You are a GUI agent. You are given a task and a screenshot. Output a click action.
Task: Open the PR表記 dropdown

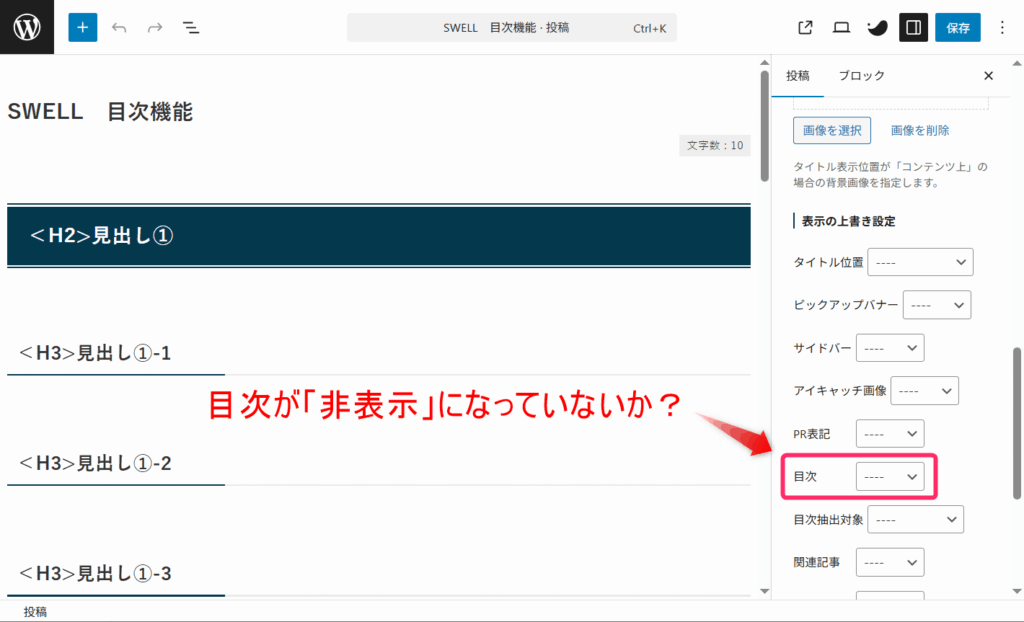[889, 434]
